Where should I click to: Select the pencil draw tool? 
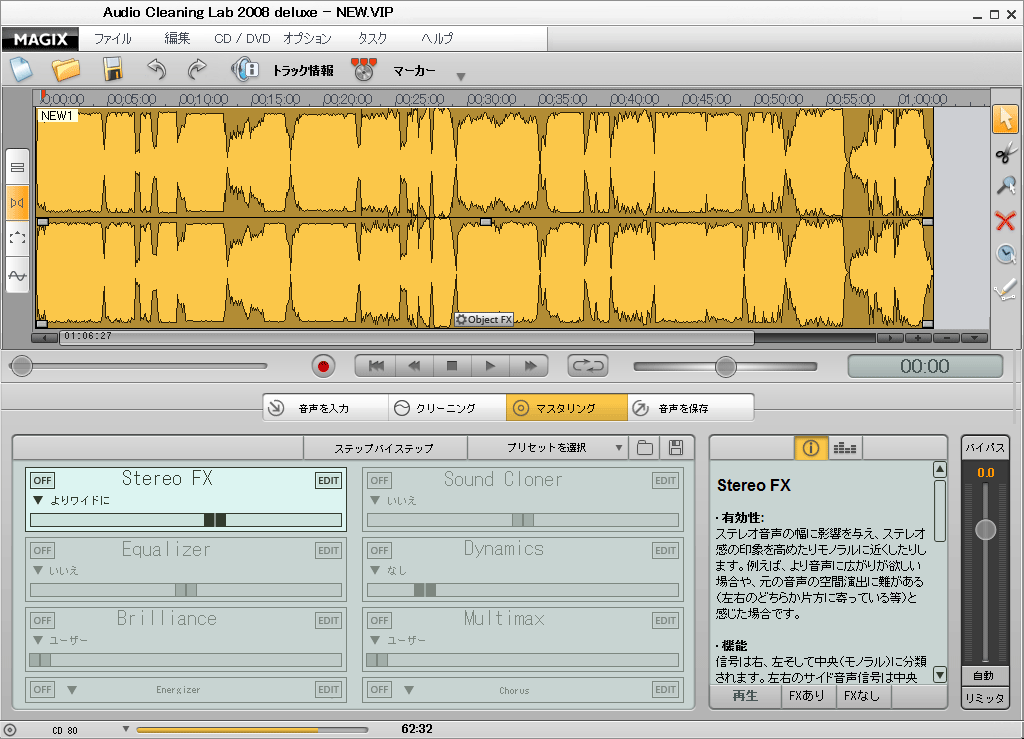[1006, 288]
